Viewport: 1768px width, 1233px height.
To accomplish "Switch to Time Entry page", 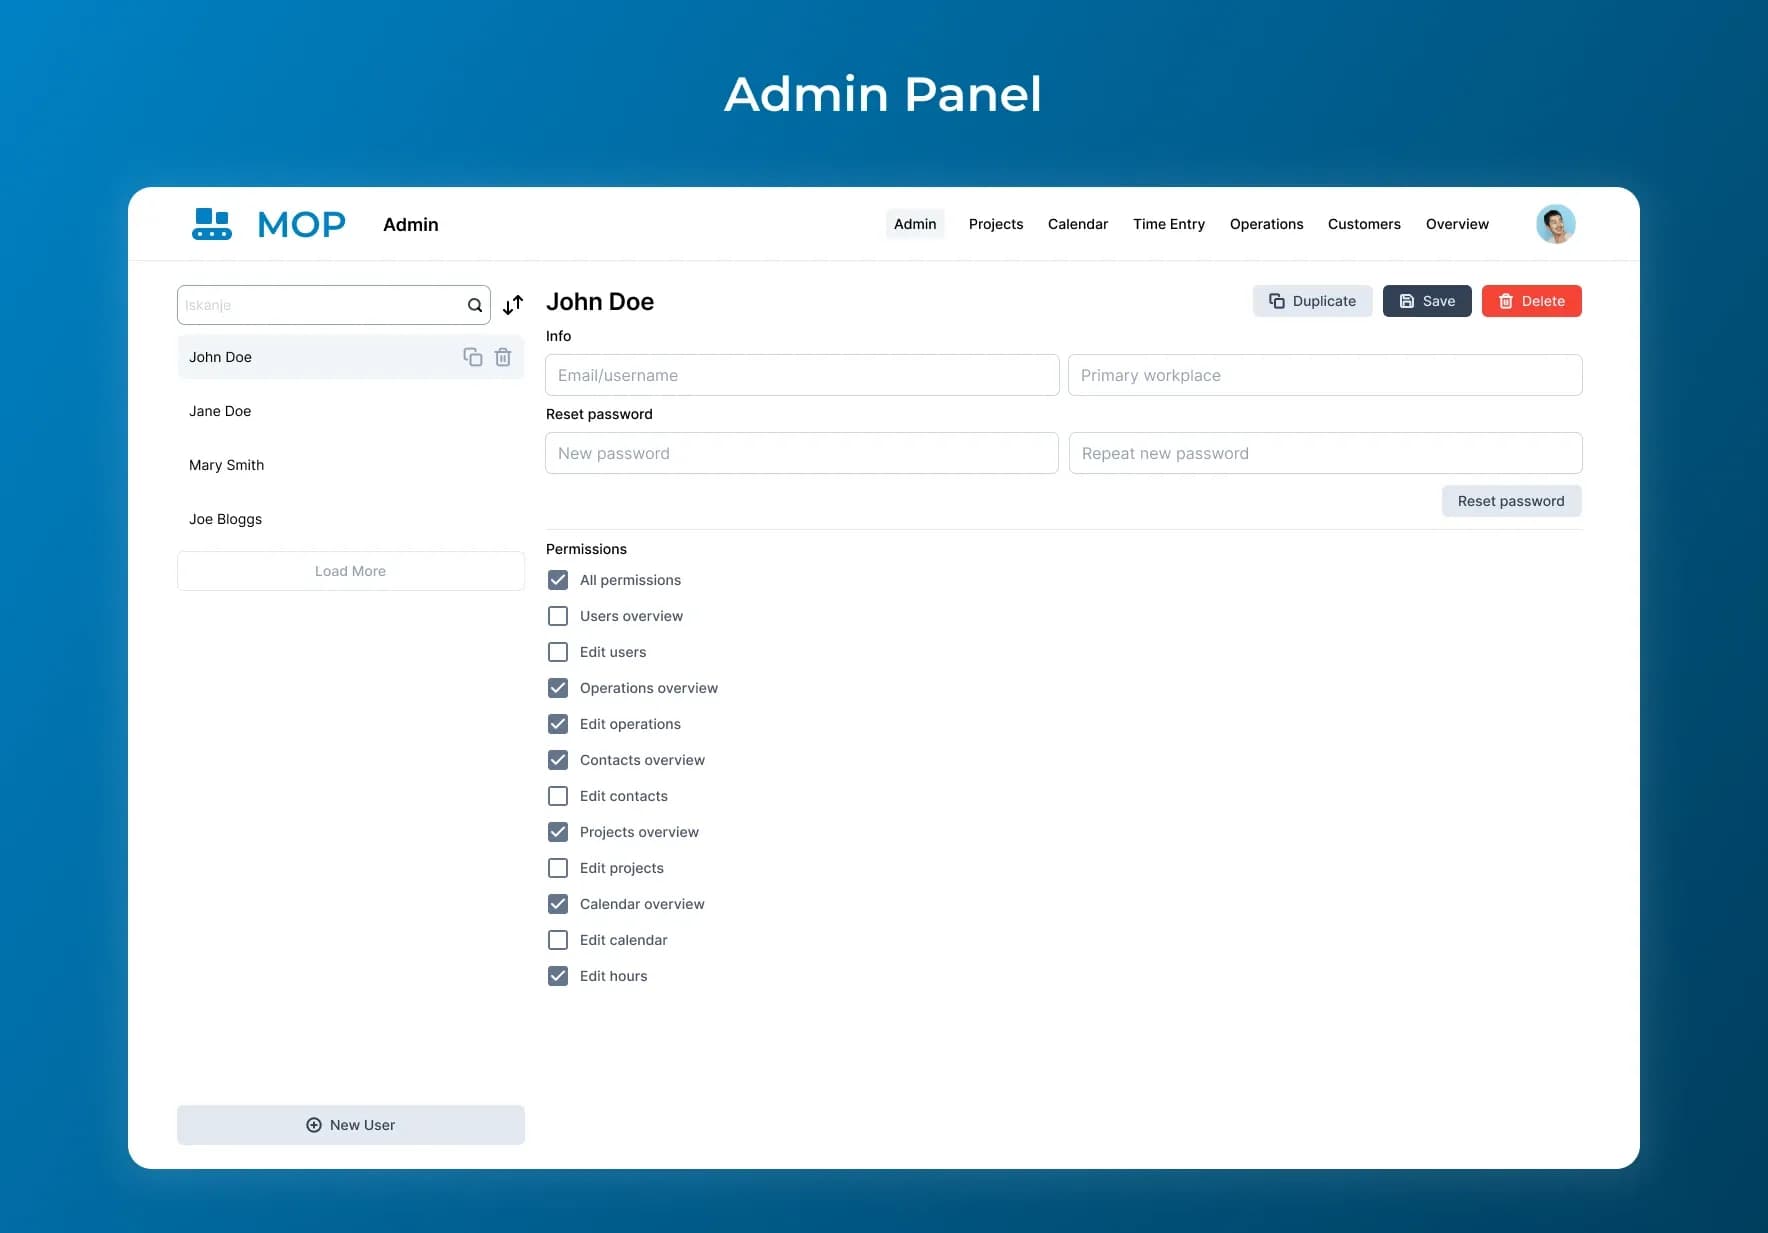I will 1169,224.
